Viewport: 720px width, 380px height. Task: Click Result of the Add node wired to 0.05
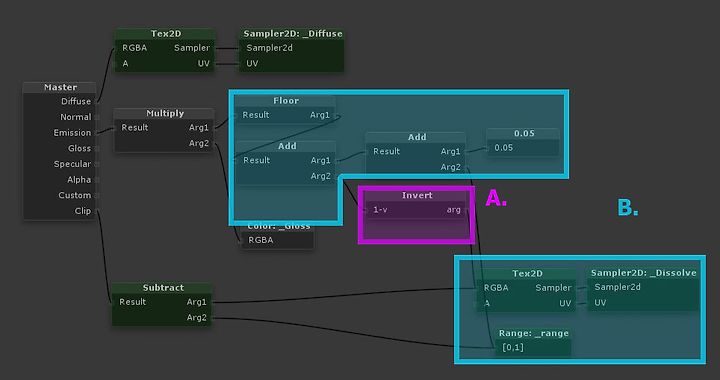[x=386, y=151]
